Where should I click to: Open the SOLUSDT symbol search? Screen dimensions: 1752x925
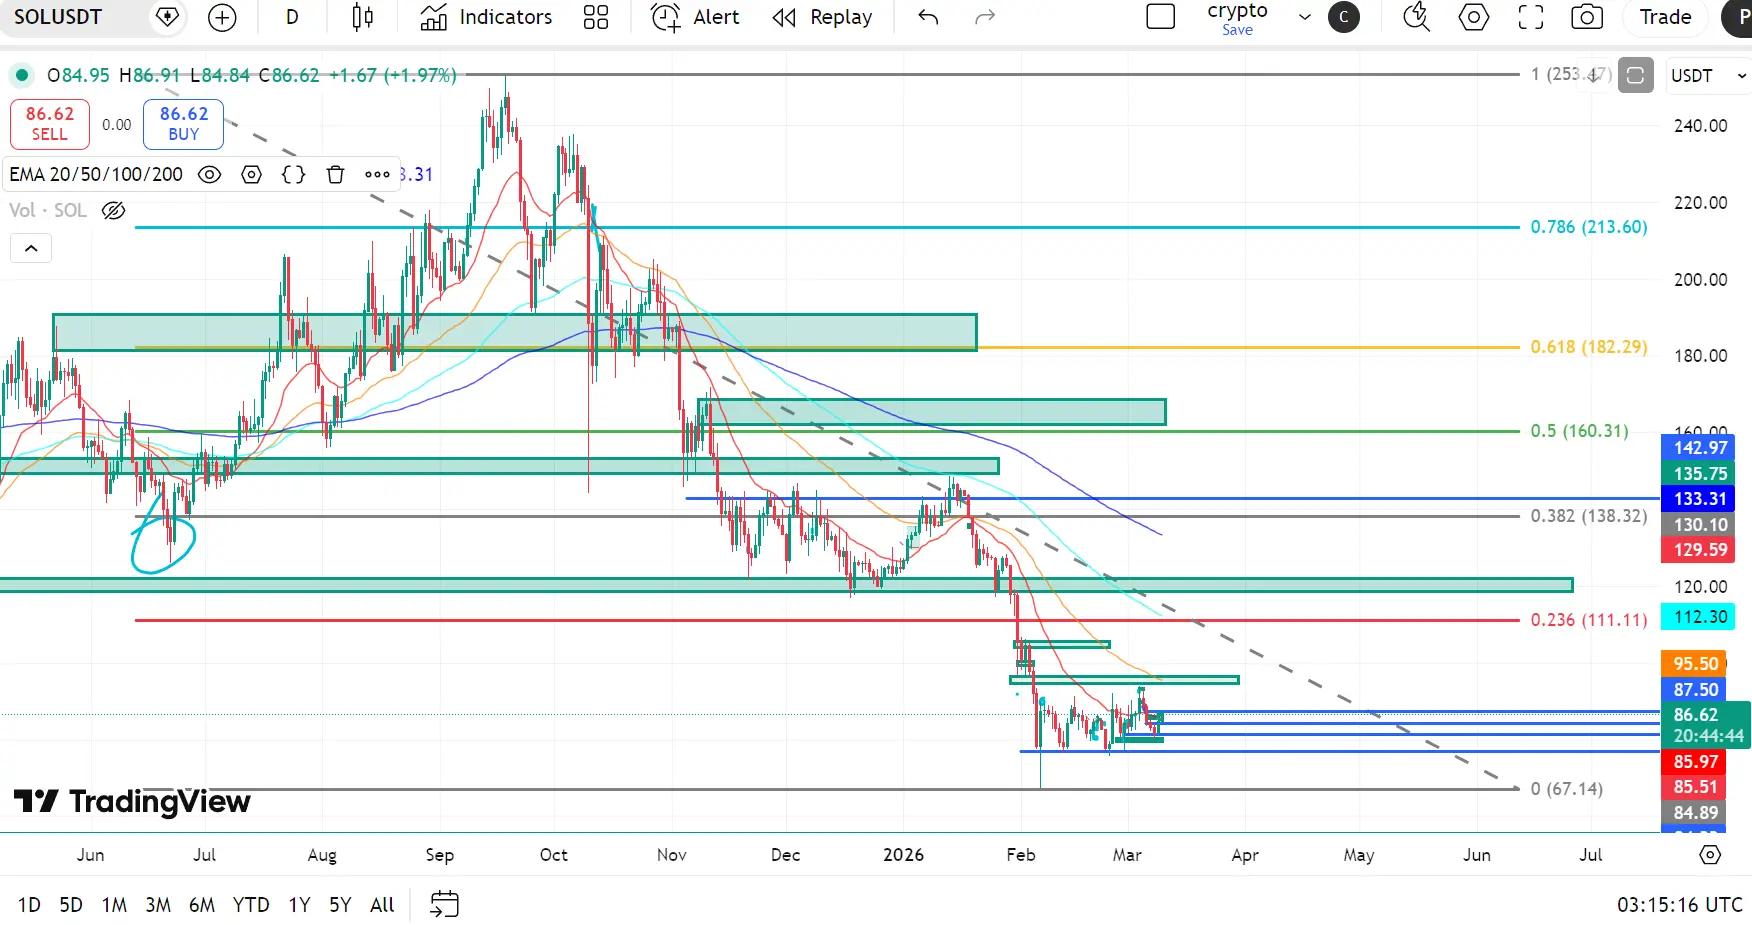(58, 17)
